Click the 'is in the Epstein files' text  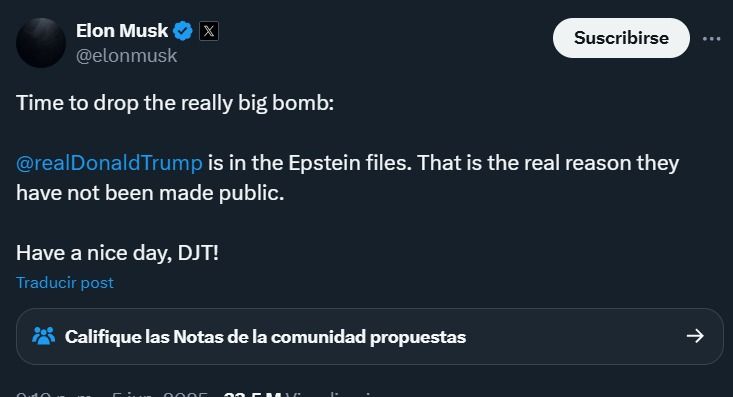(310, 163)
